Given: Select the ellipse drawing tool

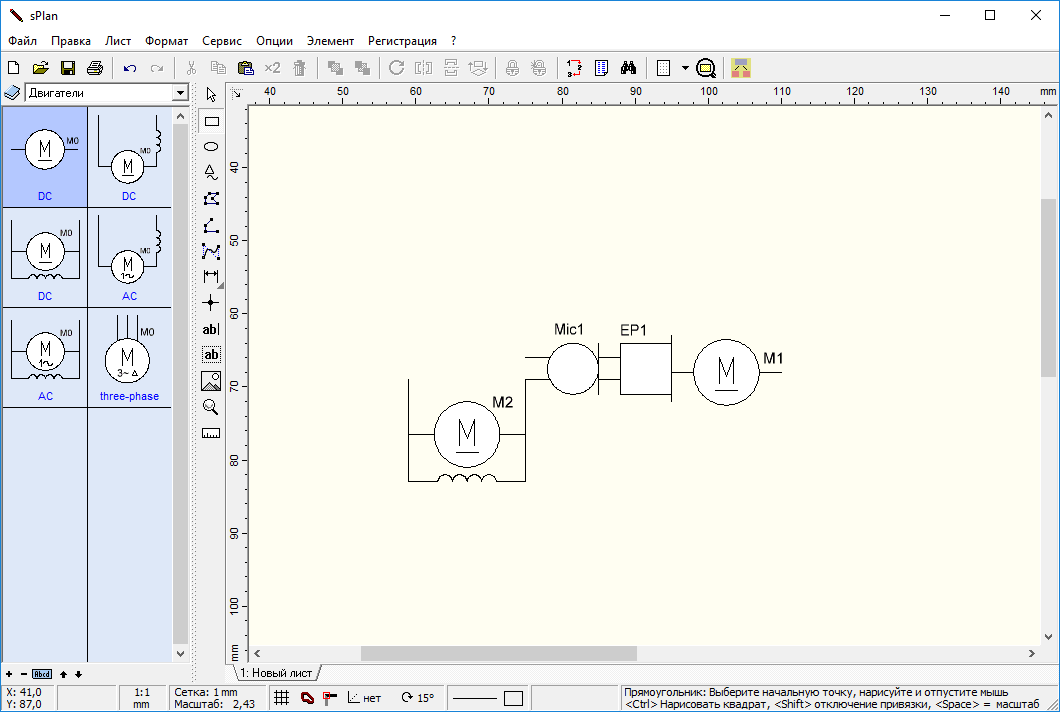Looking at the screenshot, I should [x=211, y=146].
